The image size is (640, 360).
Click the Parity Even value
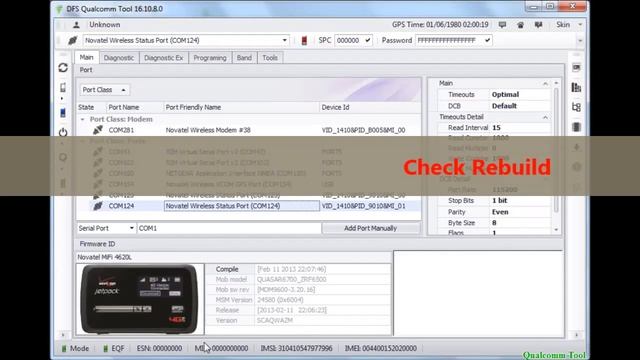[x=500, y=212]
